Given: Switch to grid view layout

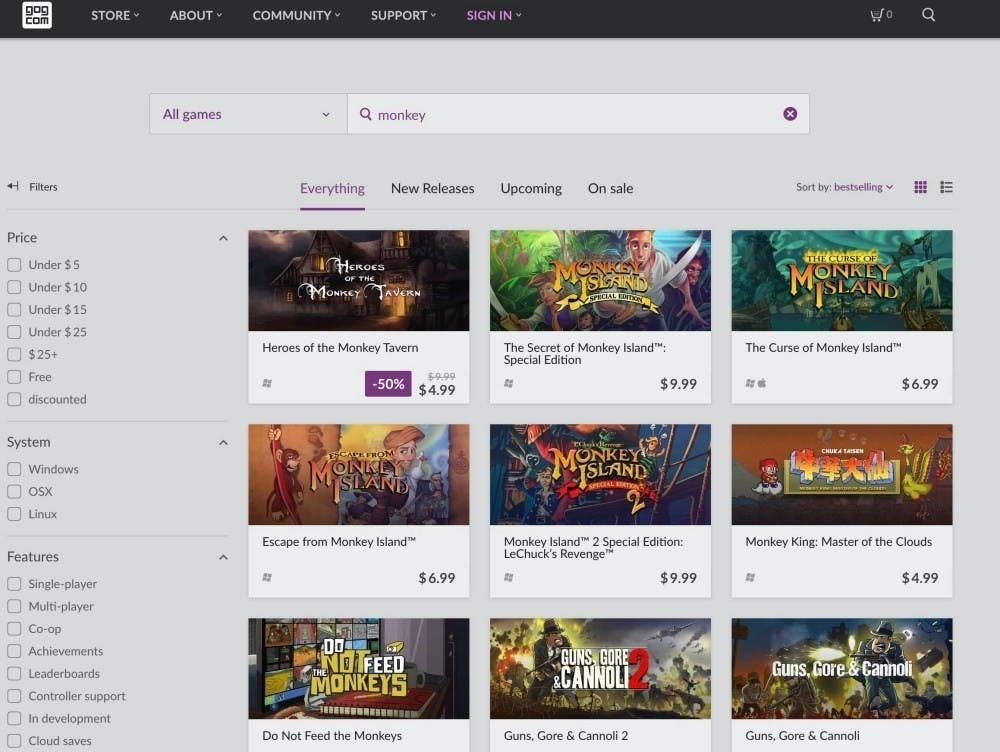Looking at the screenshot, I should coord(921,187).
